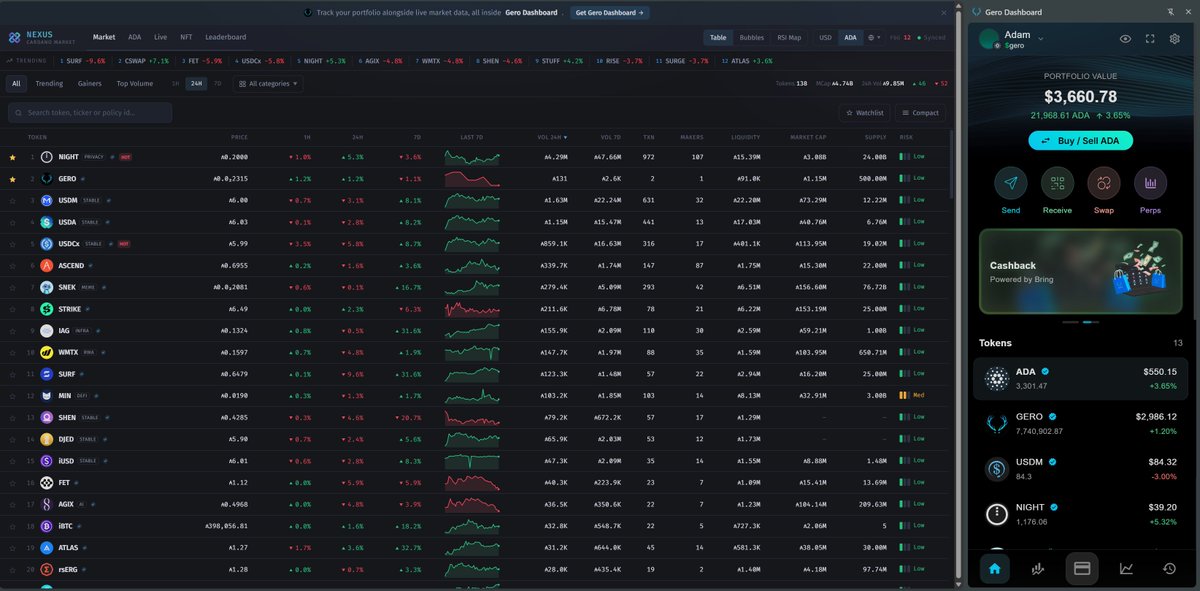The image size is (1200, 591).
Task: Open the globe language dropdown
Action: [x=874, y=37]
